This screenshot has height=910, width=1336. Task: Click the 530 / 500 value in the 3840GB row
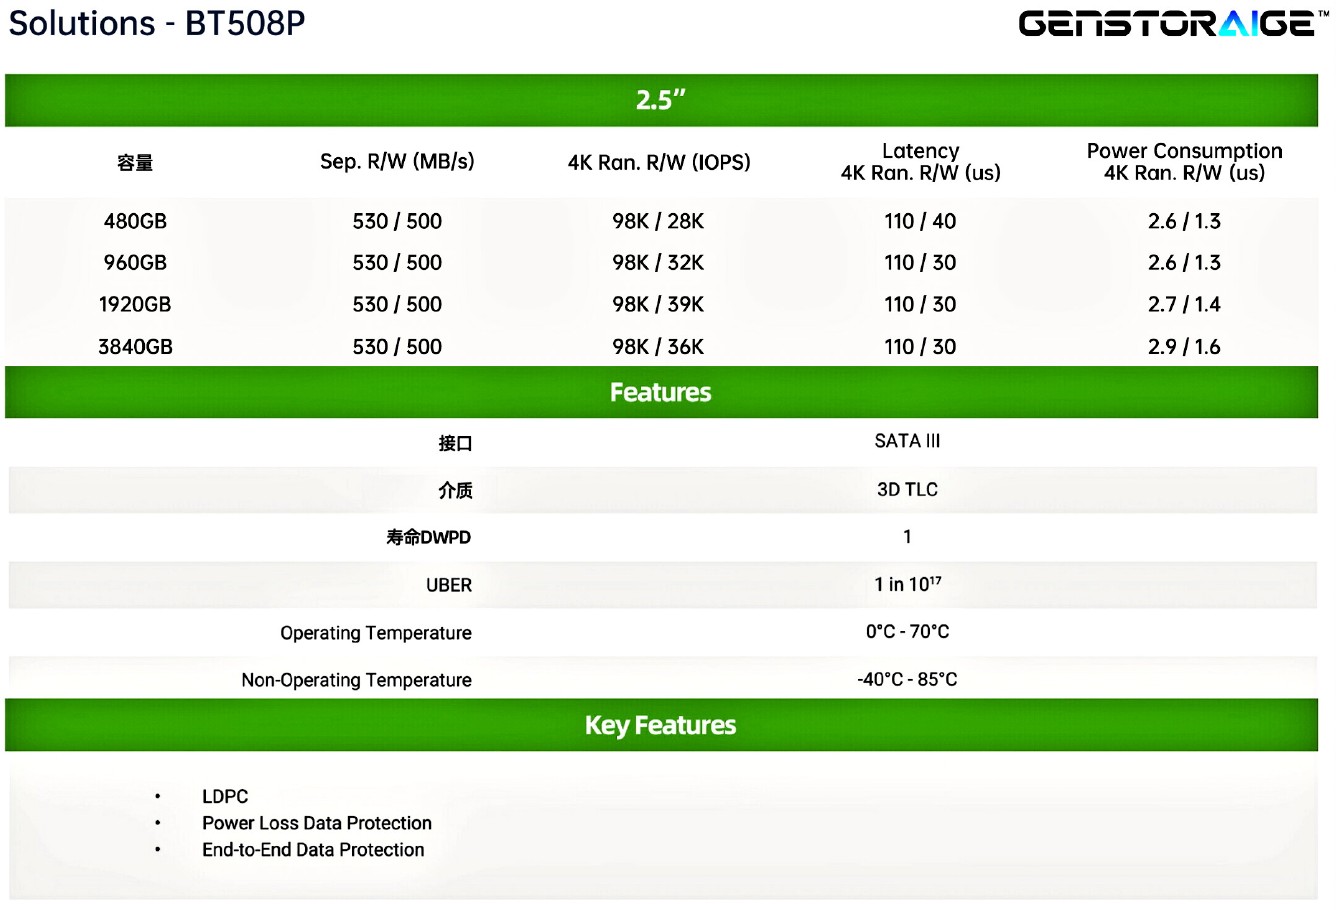397,347
